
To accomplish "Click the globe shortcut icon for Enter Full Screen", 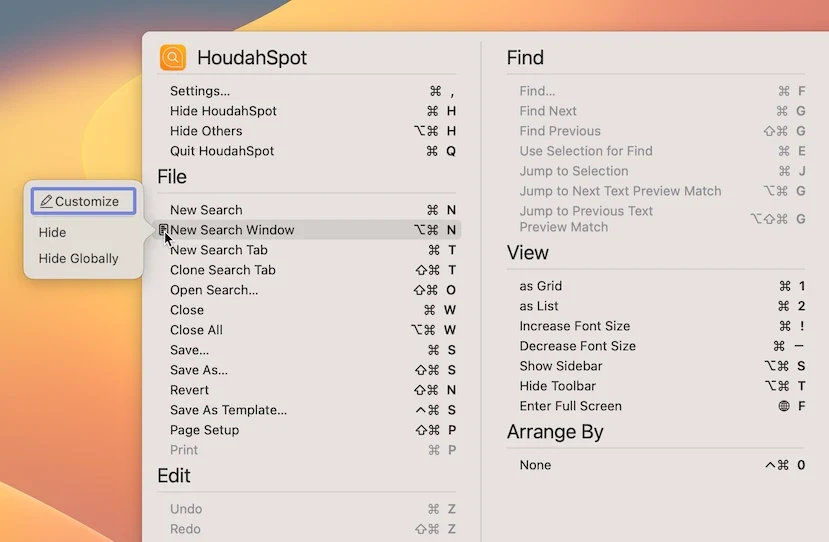I will (x=784, y=406).
